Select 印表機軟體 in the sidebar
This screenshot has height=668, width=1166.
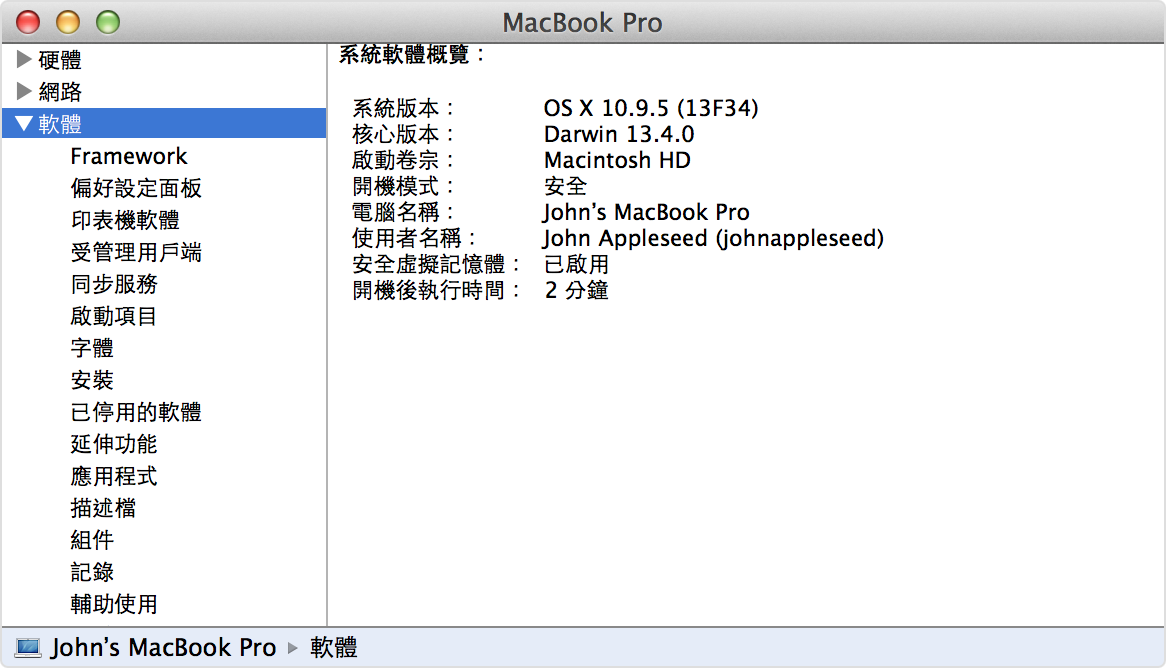pos(125,220)
